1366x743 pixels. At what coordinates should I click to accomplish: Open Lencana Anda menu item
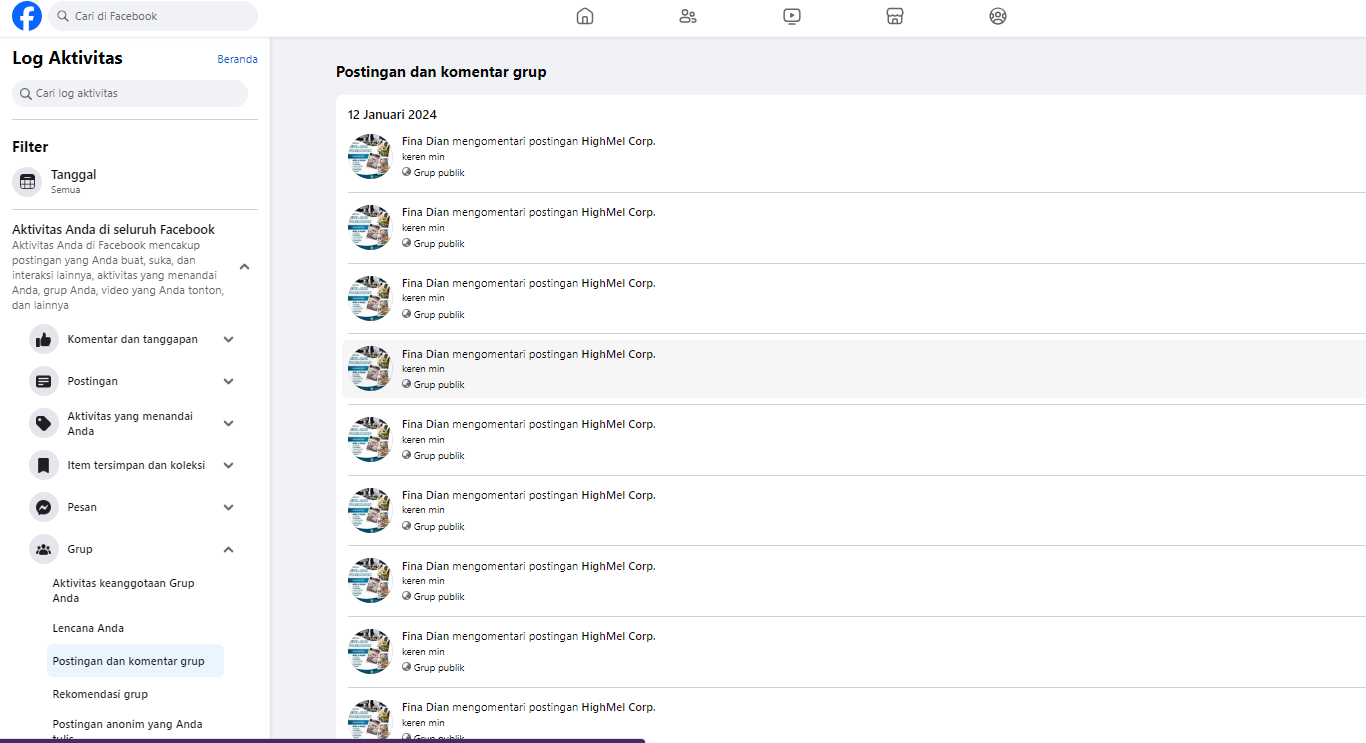coord(136,629)
